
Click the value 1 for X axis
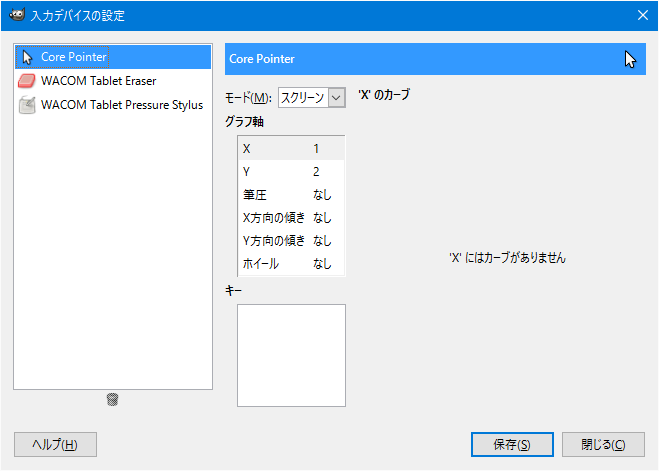coord(316,149)
